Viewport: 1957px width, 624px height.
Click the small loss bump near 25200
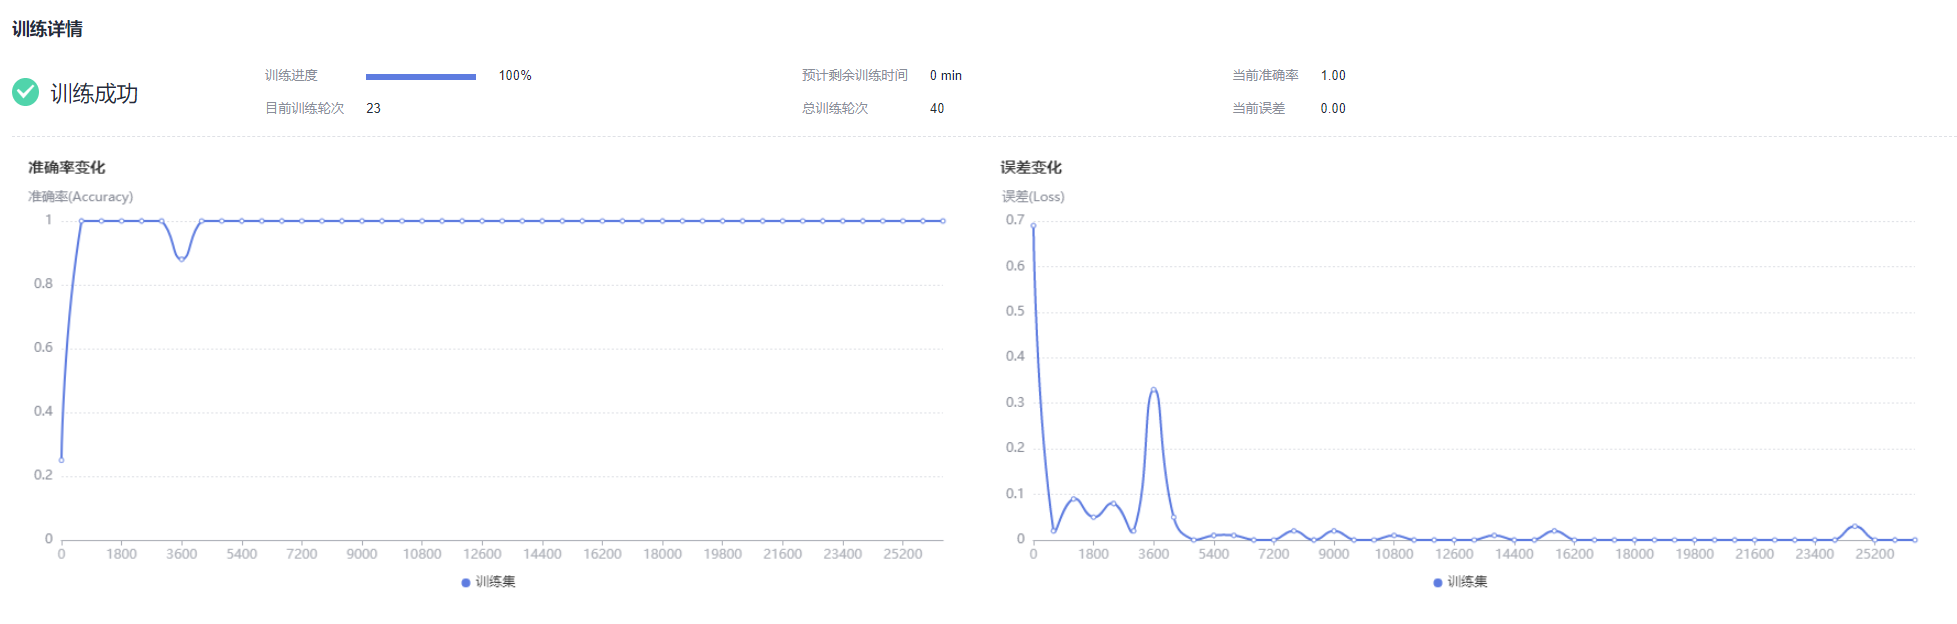point(1854,526)
